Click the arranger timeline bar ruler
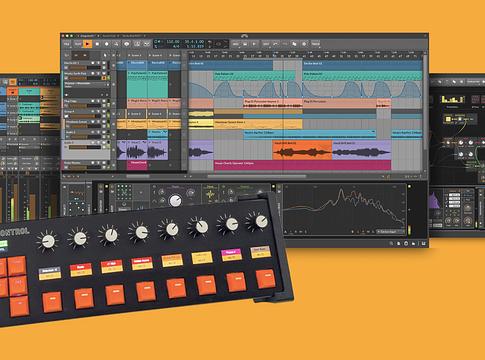Image resolution: width=485 pixels, height=360 pixels. pyautogui.click(x=305, y=55)
